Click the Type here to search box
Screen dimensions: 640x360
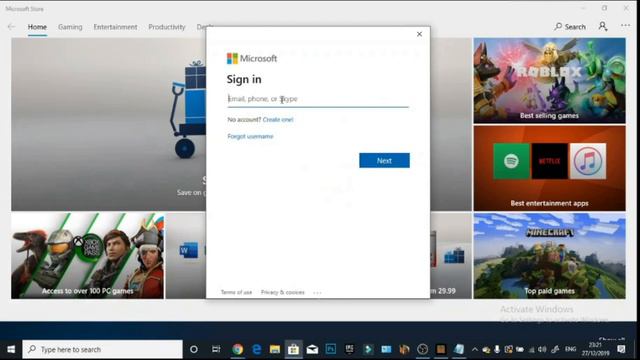click(x=102, y=349)
